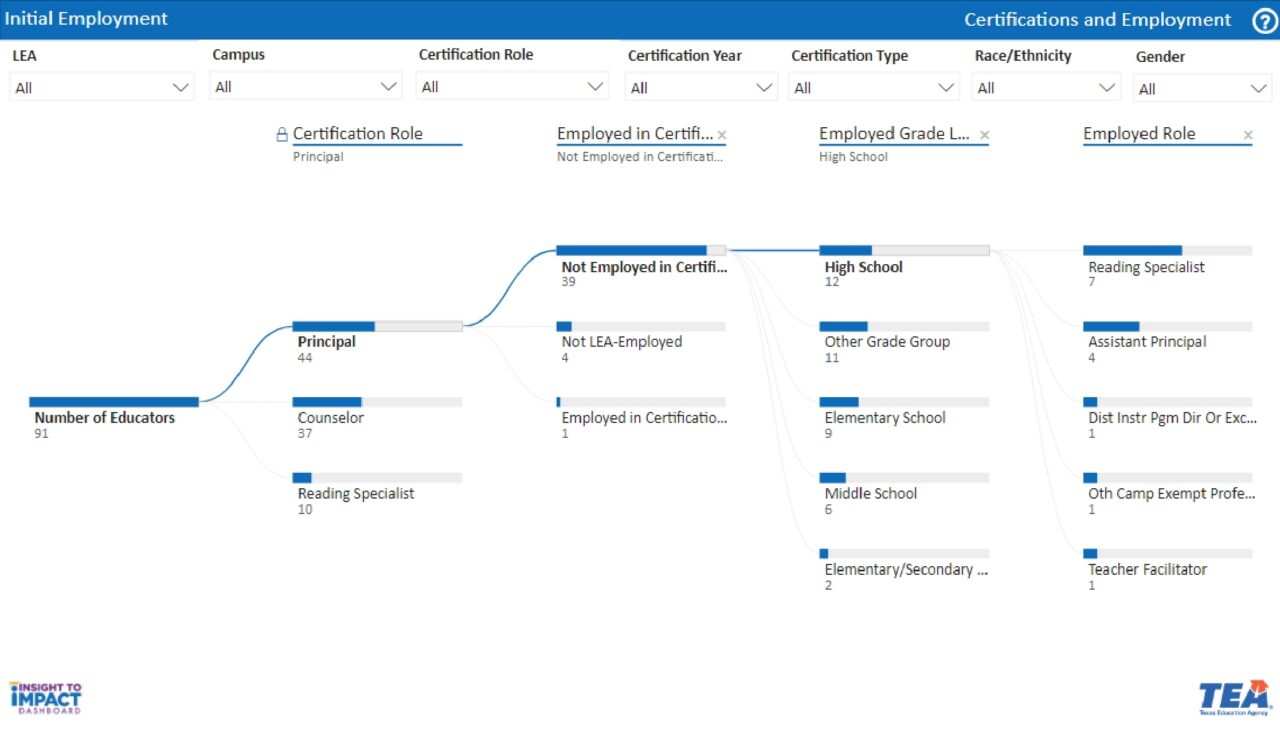Open the Help question mark icon
Screen dimensions: 1280x741
pos(1264,20)
